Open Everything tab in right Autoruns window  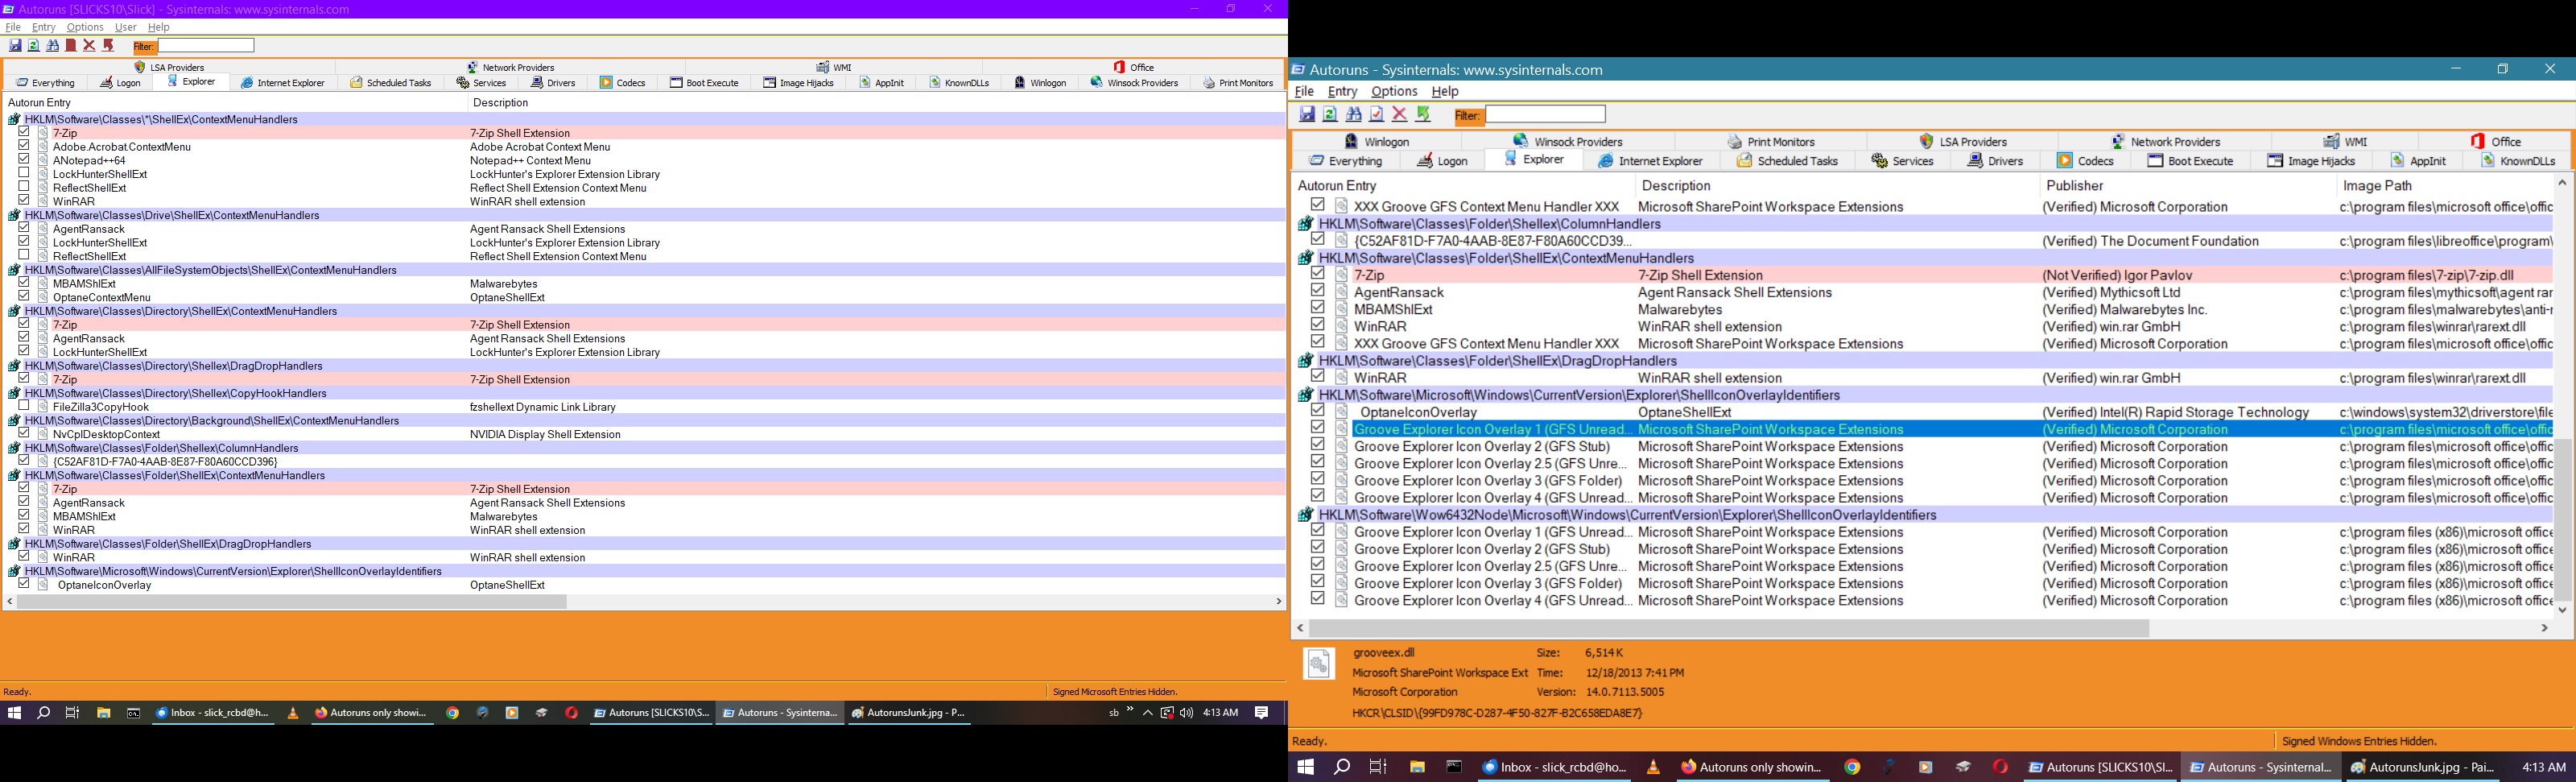click(x=1346, y=161)
